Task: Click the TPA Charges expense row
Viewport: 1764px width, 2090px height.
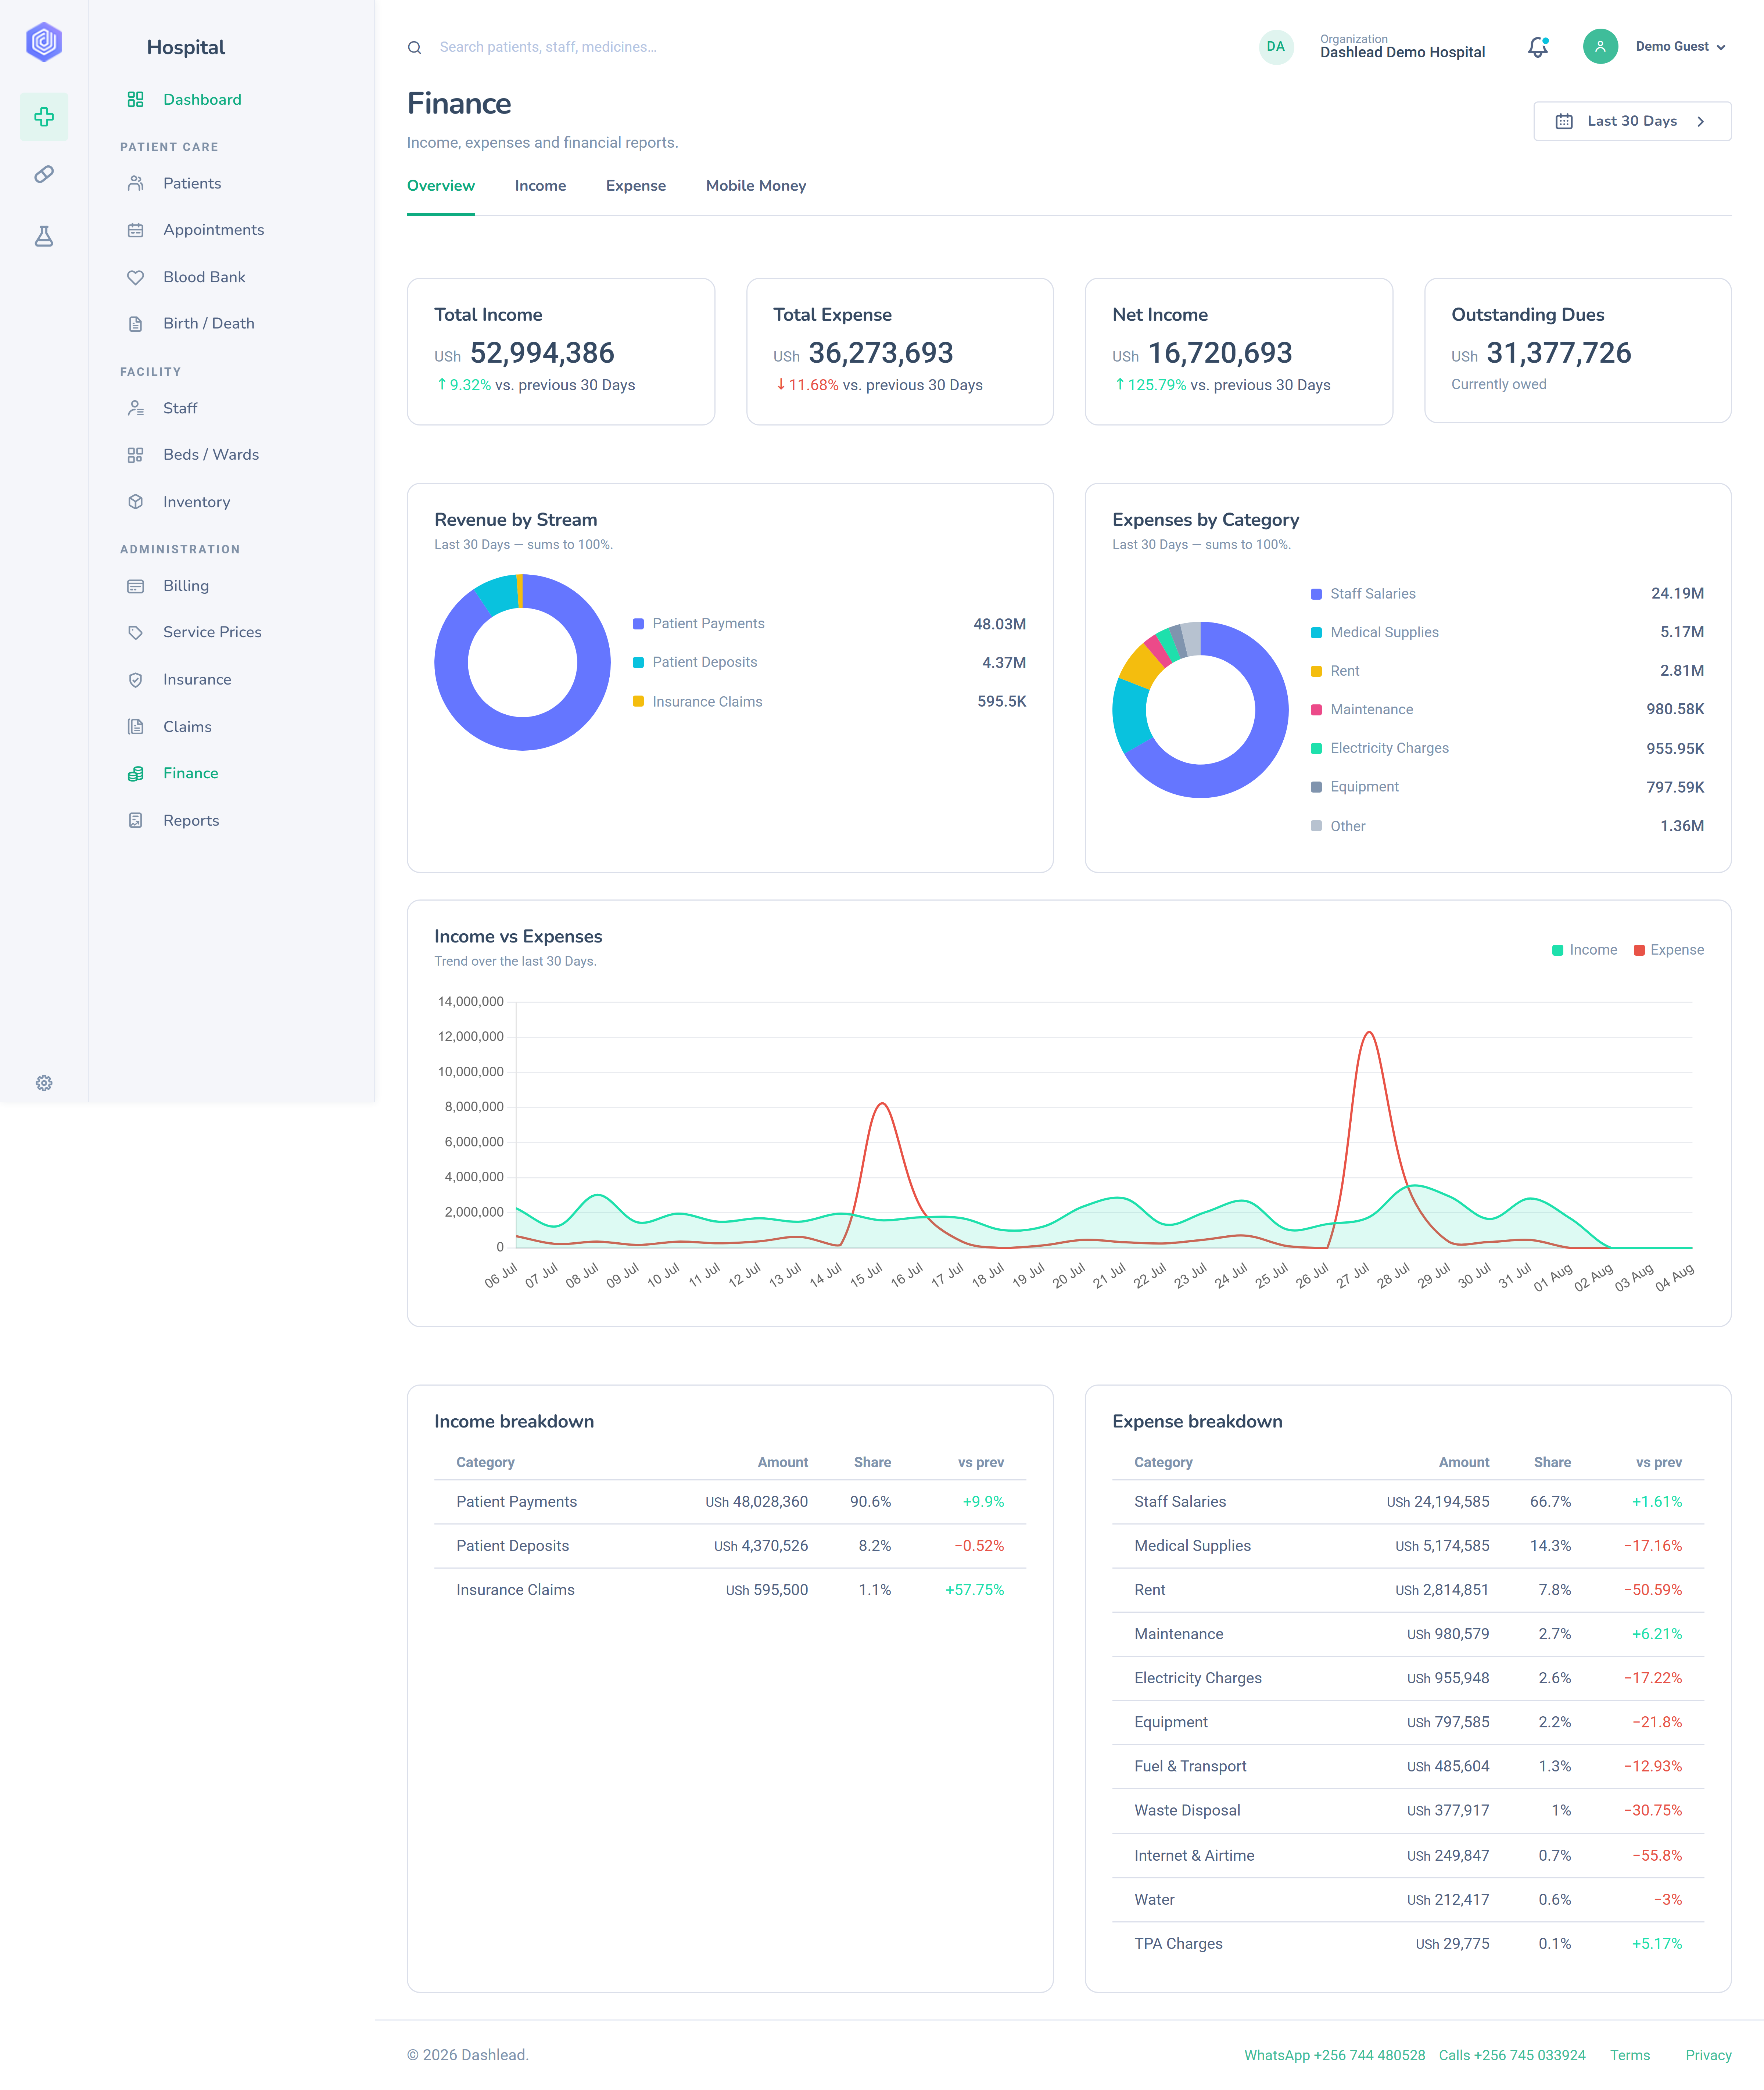Action: [x=1408, y=1944]
